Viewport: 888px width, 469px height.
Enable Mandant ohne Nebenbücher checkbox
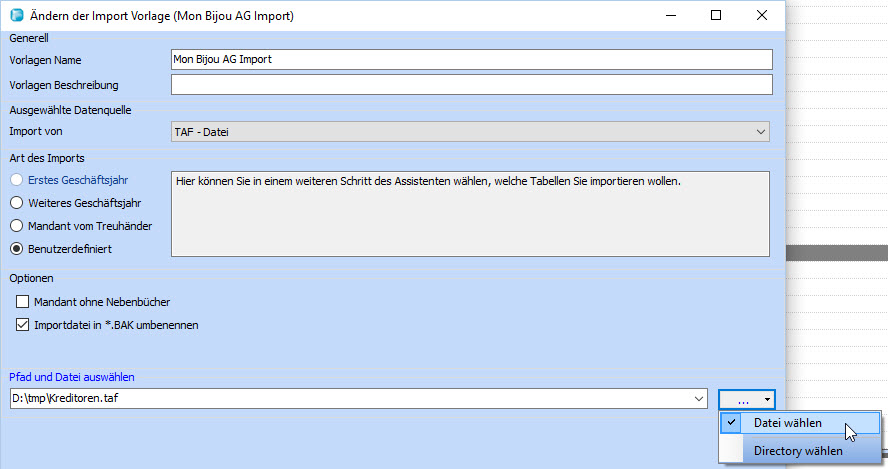pyautogui.click(x=23, y=302)
